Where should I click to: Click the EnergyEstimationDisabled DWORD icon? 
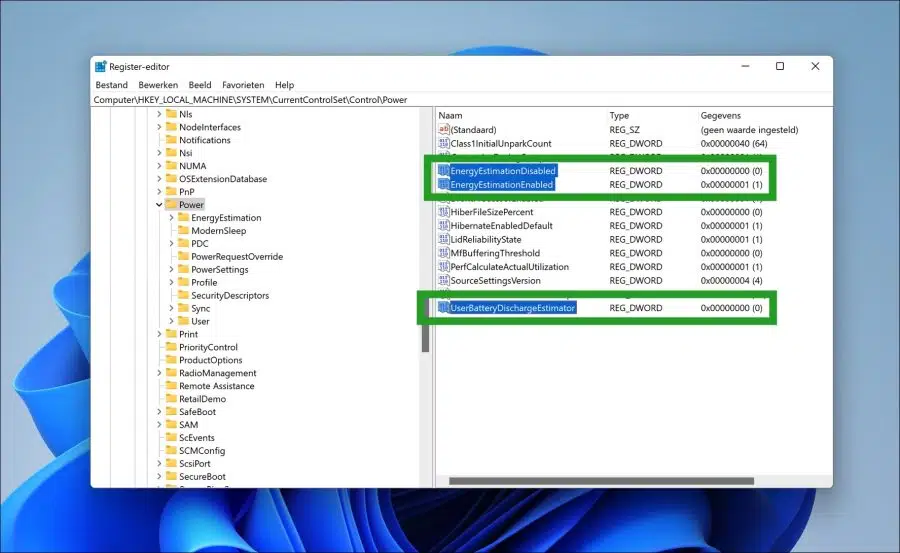click(444, 171)
